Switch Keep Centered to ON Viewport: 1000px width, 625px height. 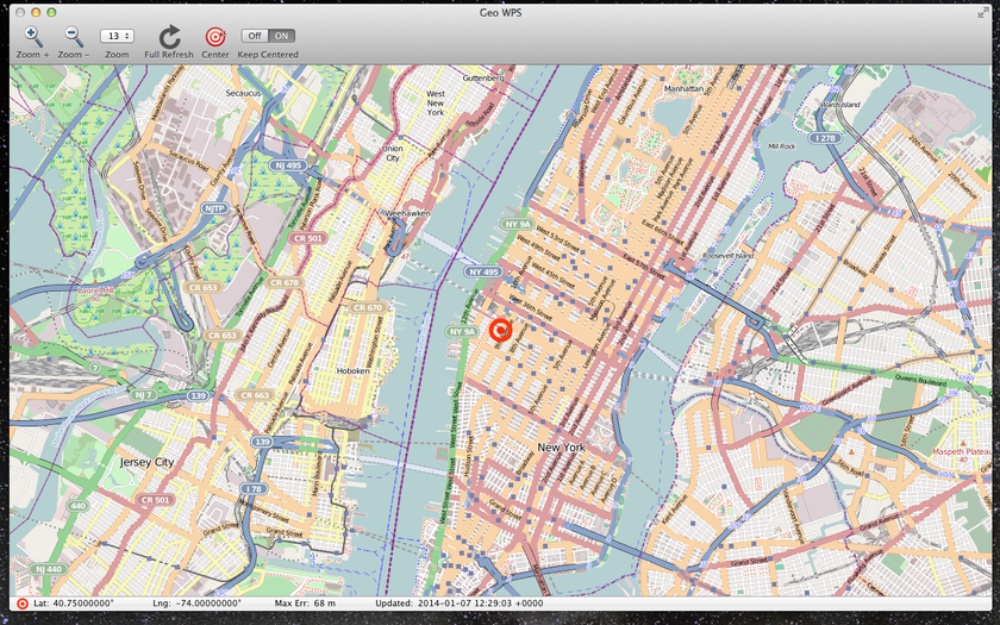(x=282, y=36)
